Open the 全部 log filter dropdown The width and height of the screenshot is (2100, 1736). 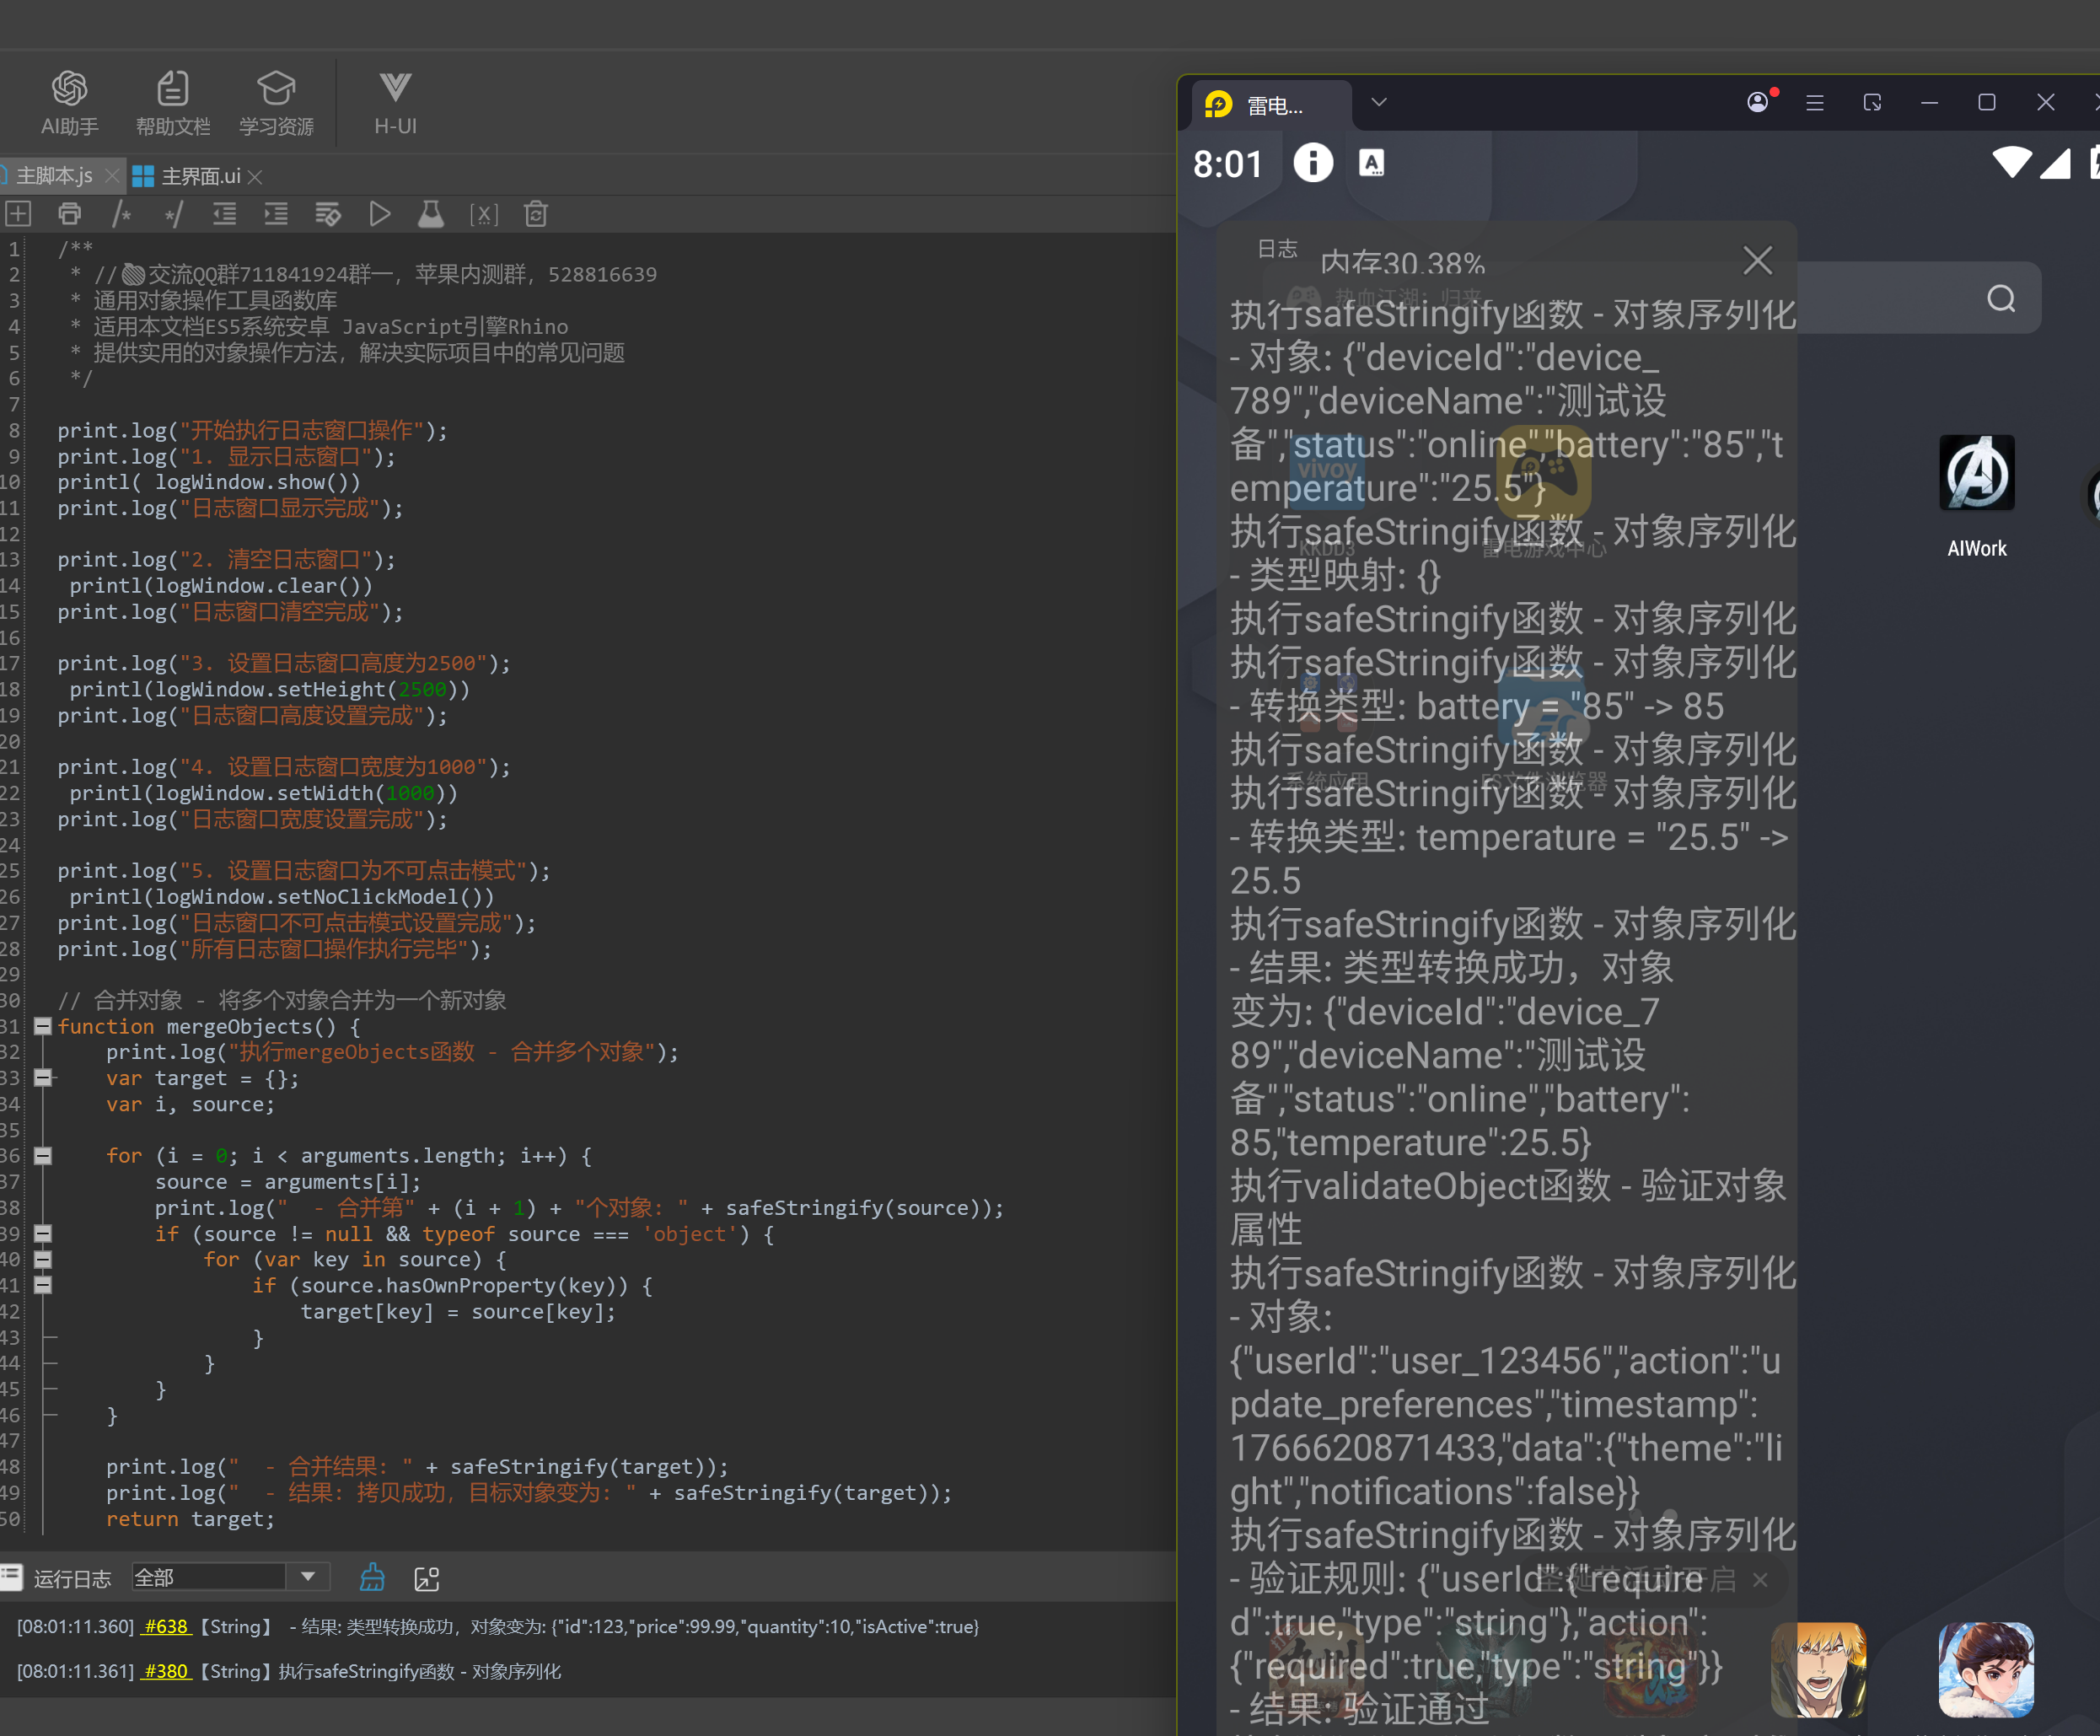point(308,1577)
